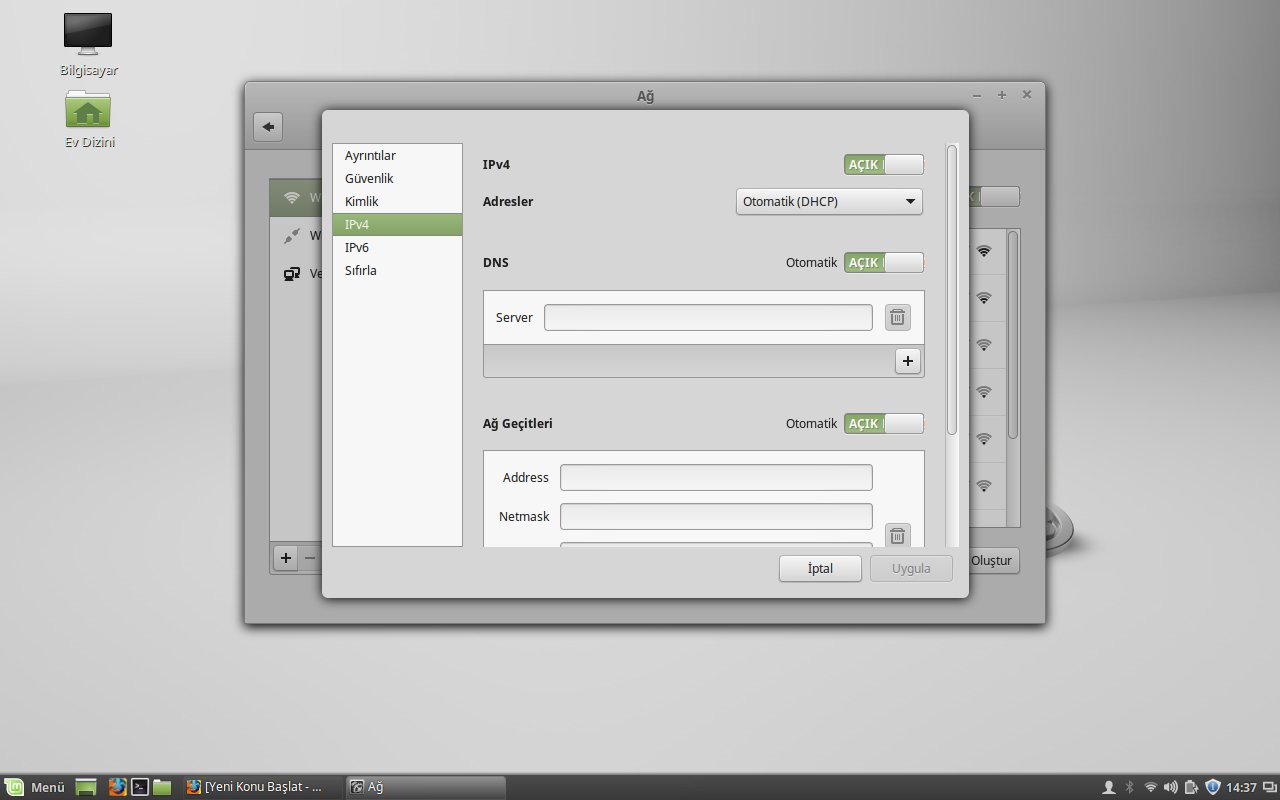Click the Netmask label in the Ağ Geçitleri box
The height and width of the screenshot is (800, 1280).
(524, 516)
